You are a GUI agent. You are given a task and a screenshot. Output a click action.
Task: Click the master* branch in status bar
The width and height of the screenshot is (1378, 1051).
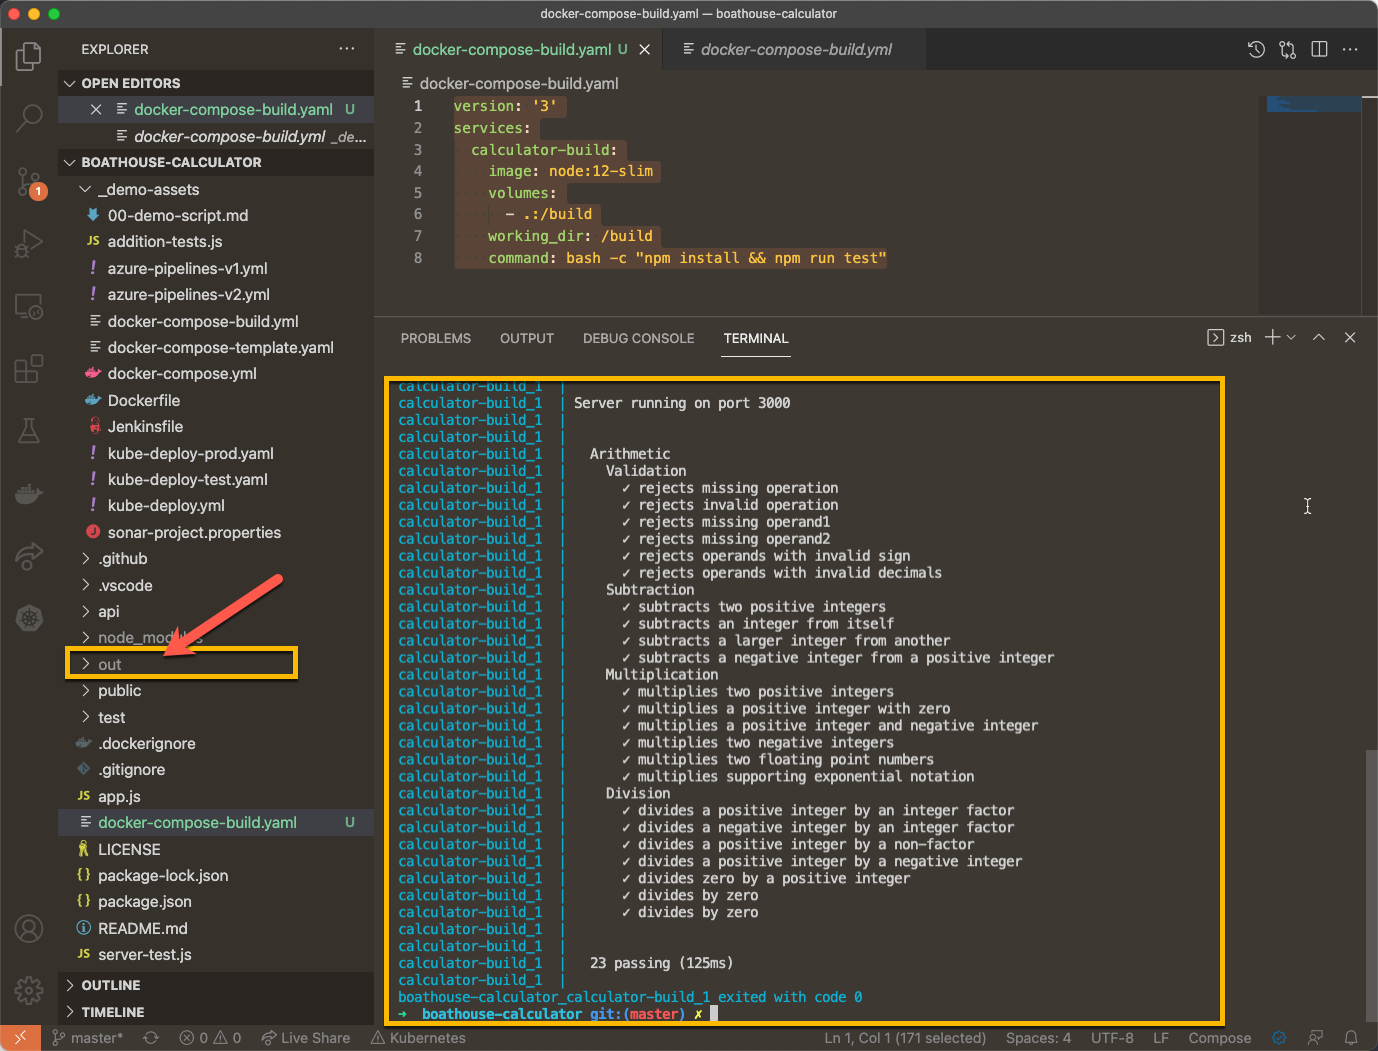tap(88, 1038)
